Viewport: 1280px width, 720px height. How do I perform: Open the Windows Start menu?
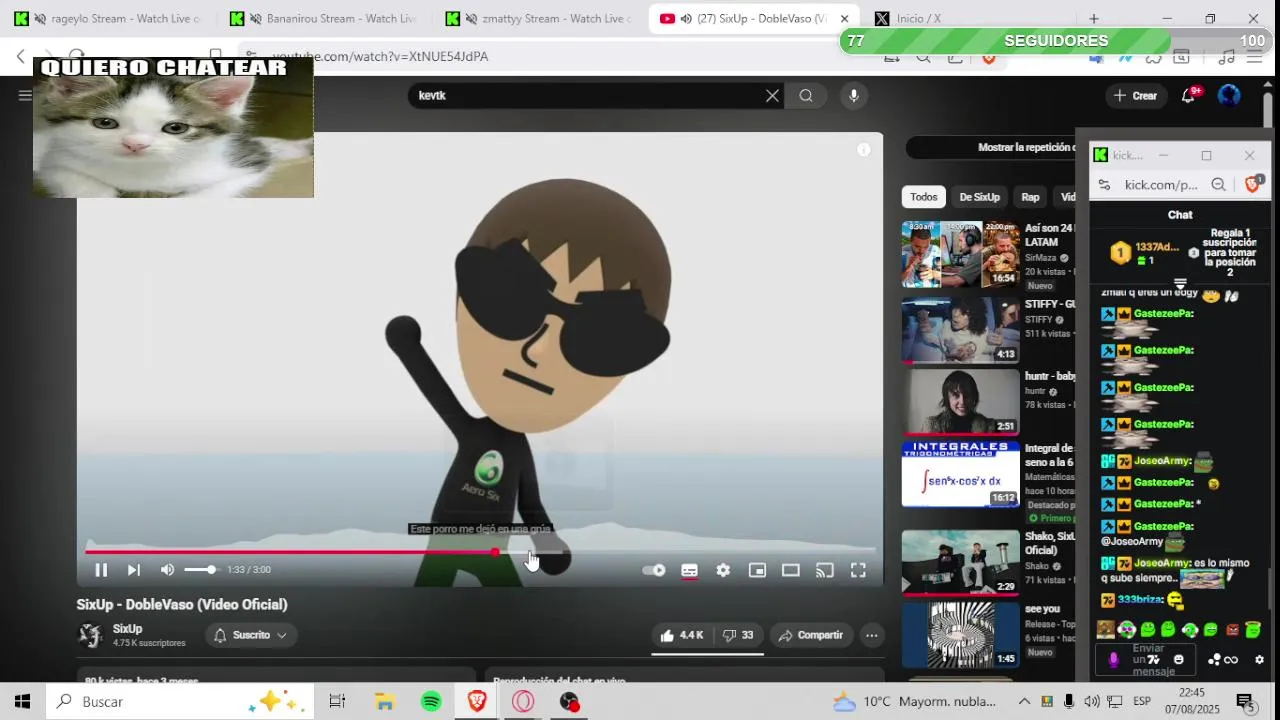(x=22, y=702)
